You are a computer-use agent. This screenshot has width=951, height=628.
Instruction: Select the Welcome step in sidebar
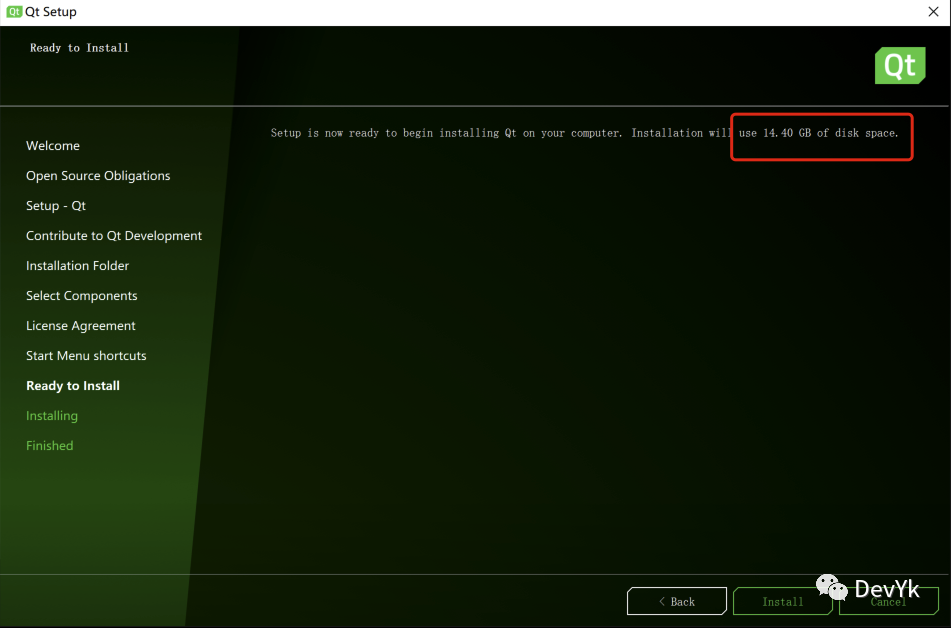[x=53, y=146]
